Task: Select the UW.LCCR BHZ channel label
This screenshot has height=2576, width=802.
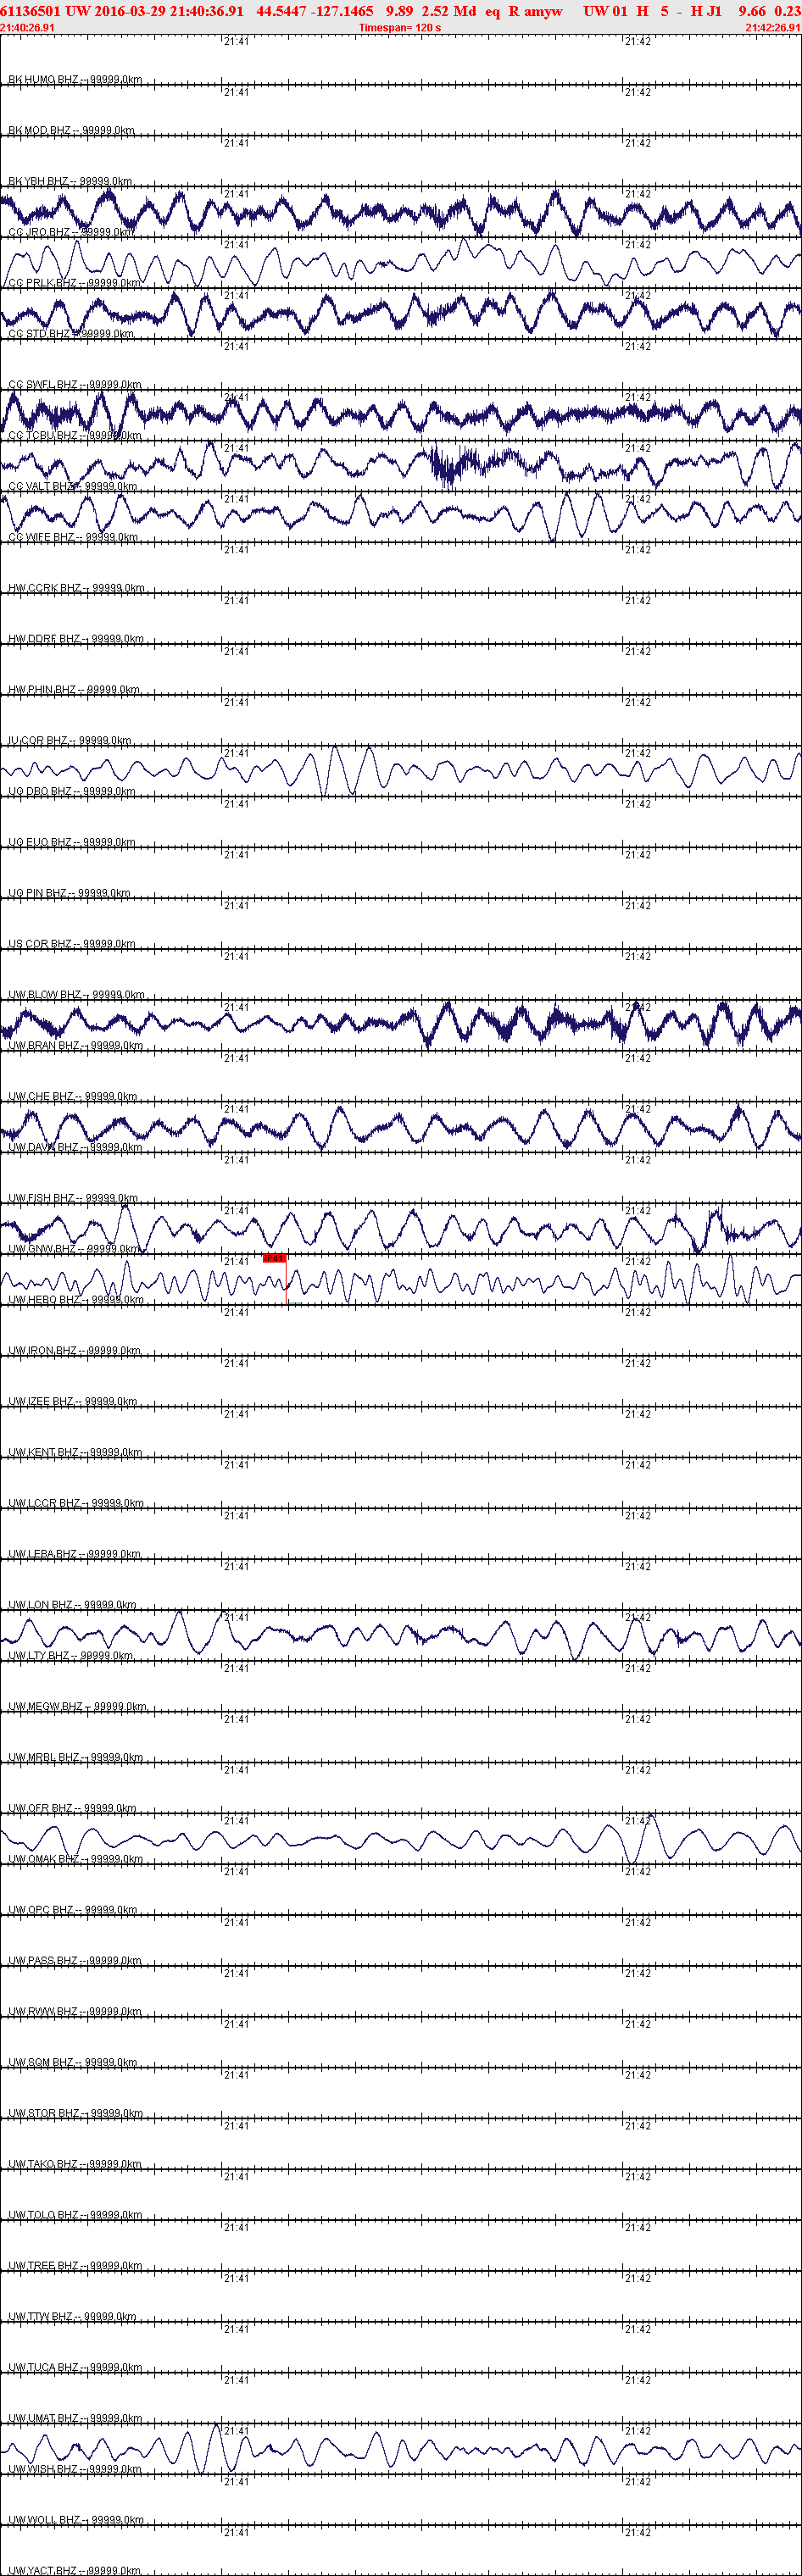Action: [x=76, y=1503]
